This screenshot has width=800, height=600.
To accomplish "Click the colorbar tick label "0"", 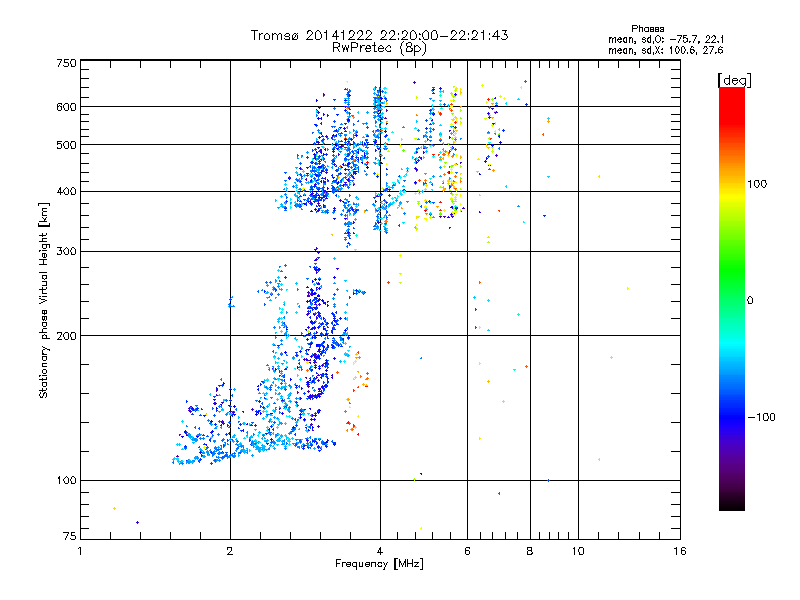I will click(750, 301).
